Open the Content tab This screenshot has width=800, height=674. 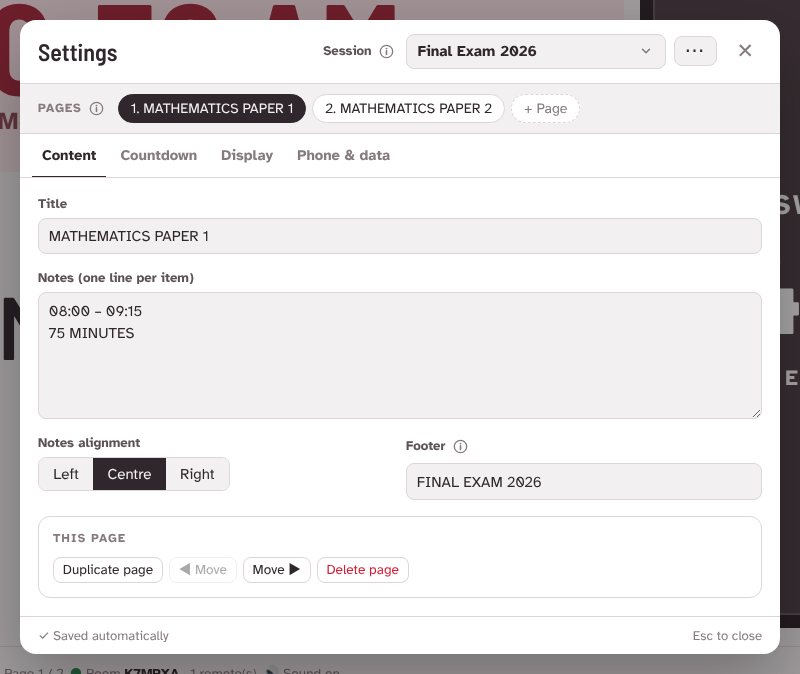pos(69,156)
